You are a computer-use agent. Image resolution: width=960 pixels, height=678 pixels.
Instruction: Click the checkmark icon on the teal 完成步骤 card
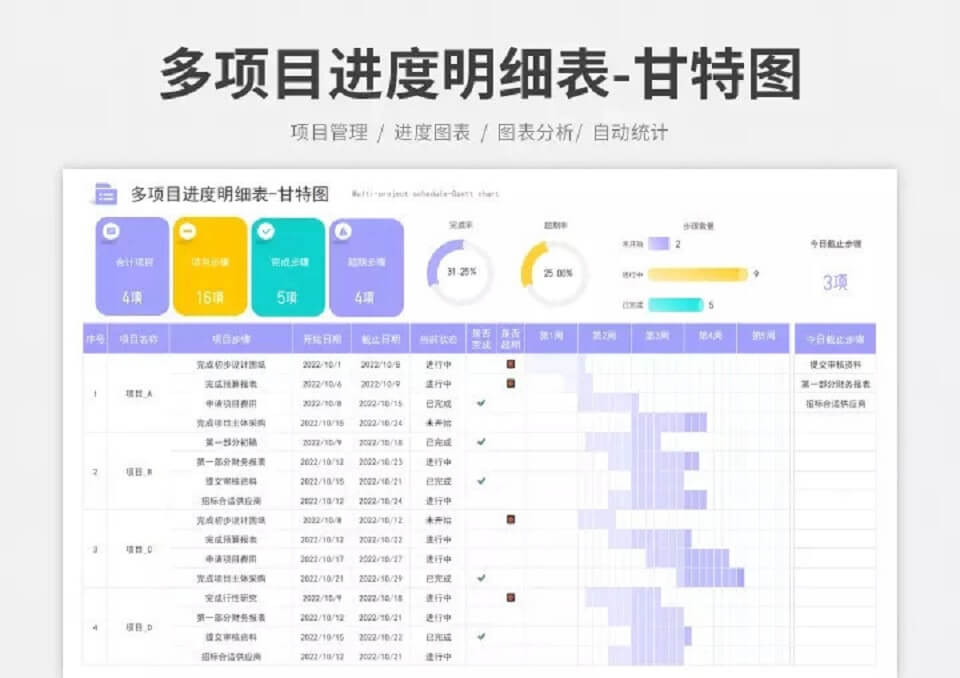265,231
